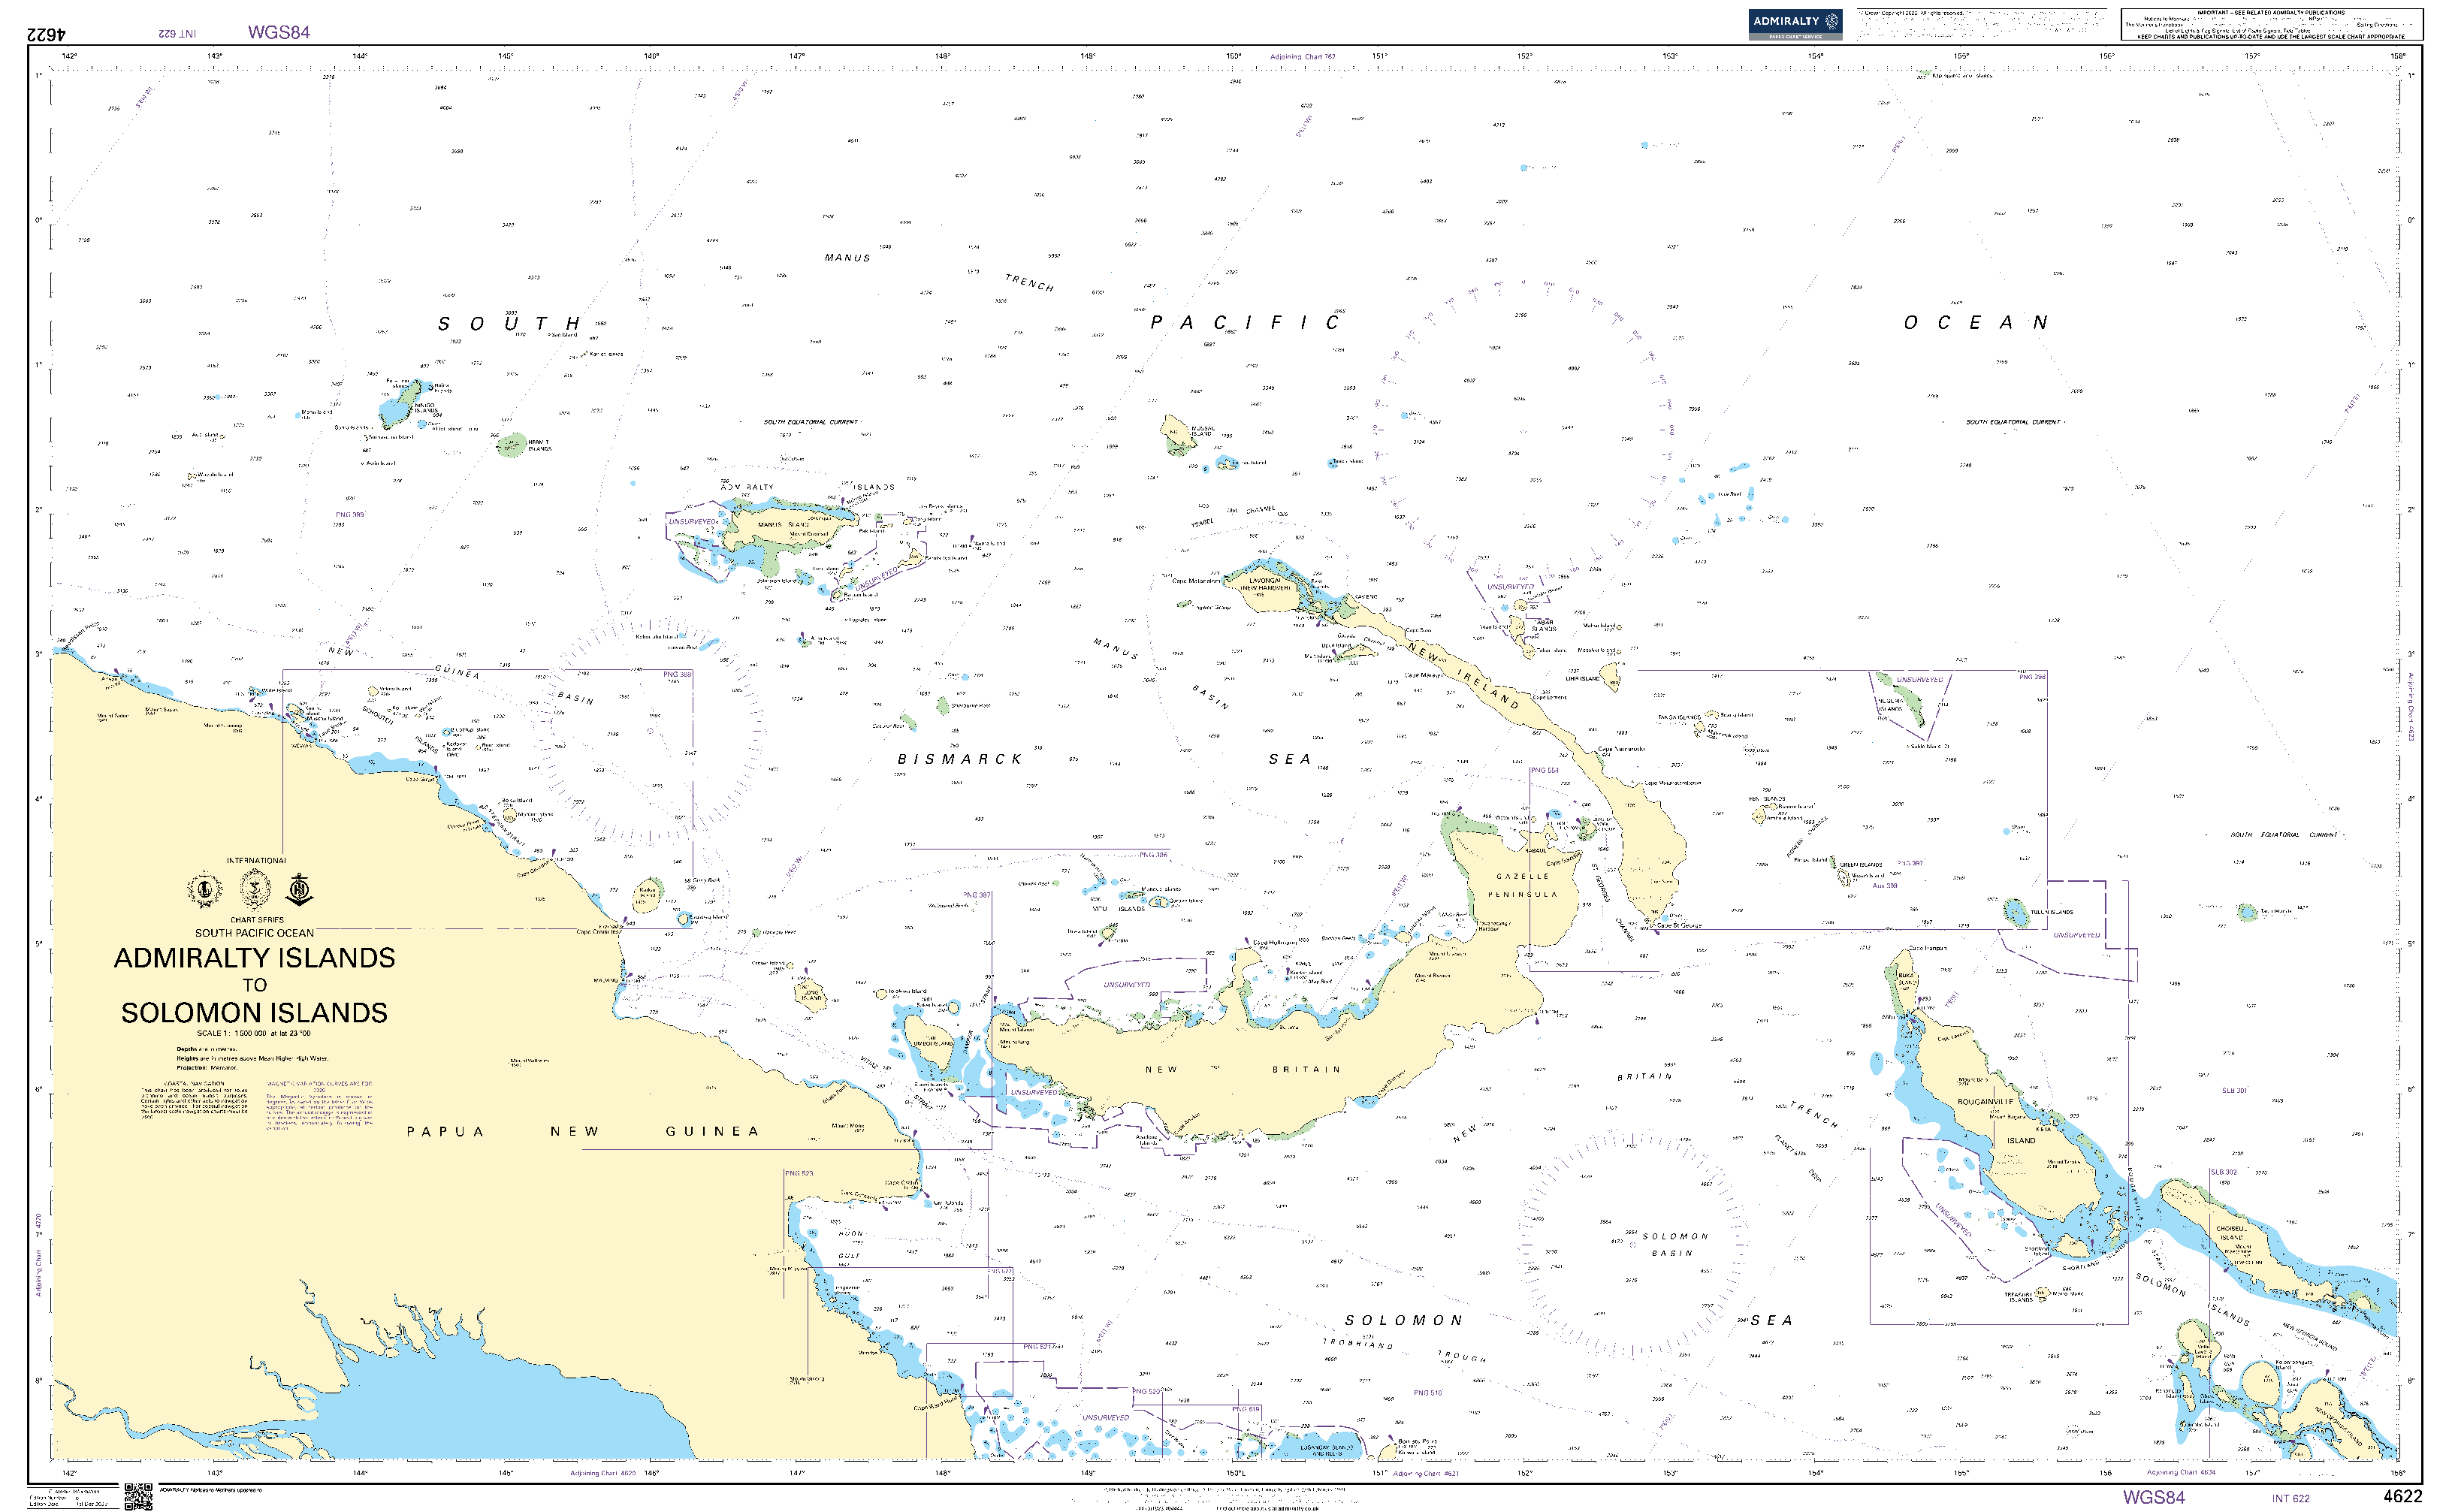Image resolution: width=2449 pixels, height=1512 pixels.
Task: Click the PNG 519 chart reference
Action: pyautogui.click(x=1246, y=1409)
